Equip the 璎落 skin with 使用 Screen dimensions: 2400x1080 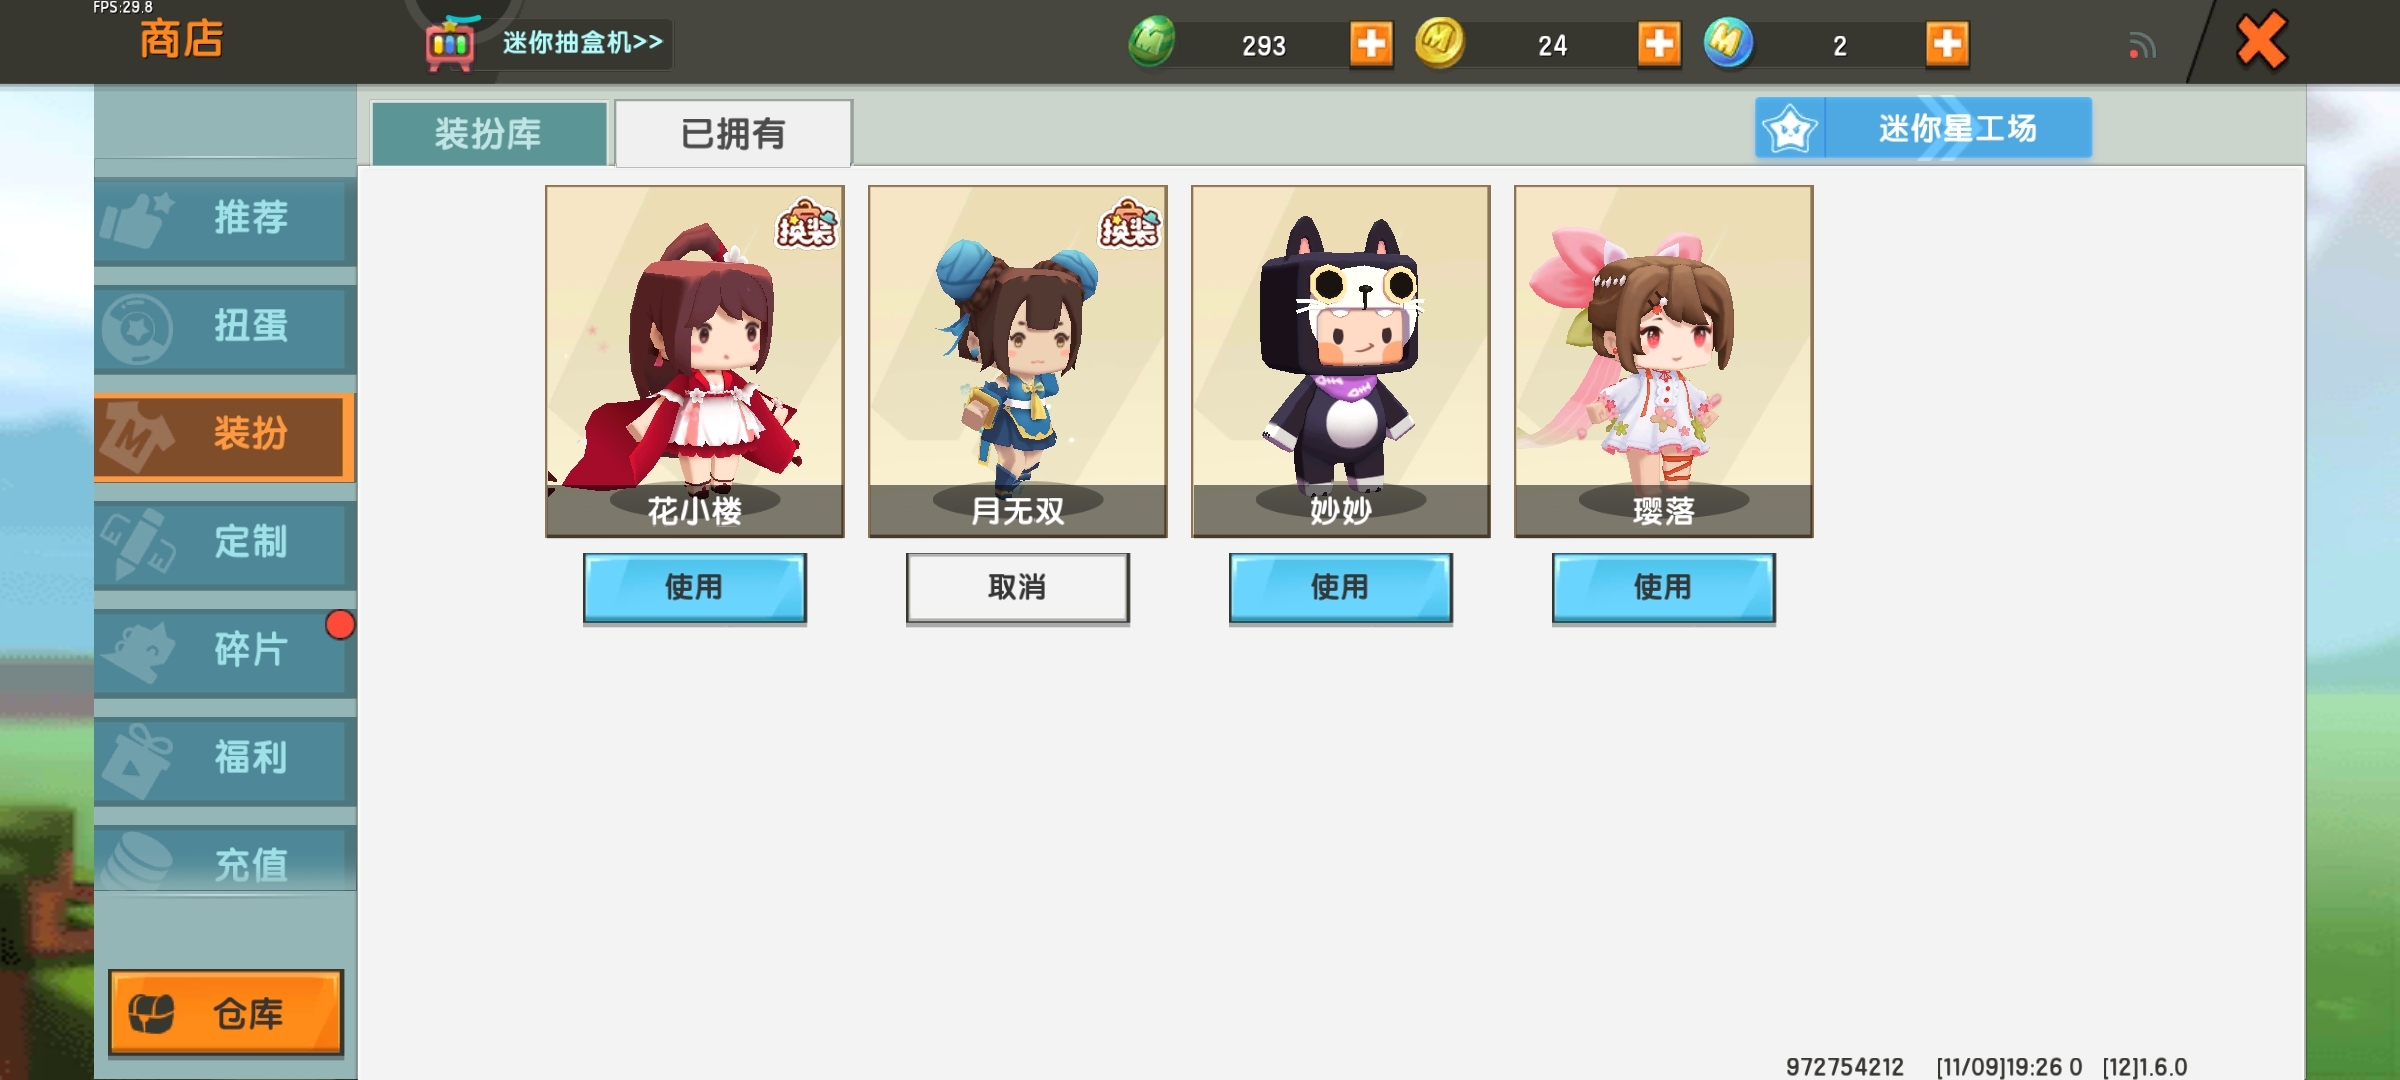[x=1664, y=588]
